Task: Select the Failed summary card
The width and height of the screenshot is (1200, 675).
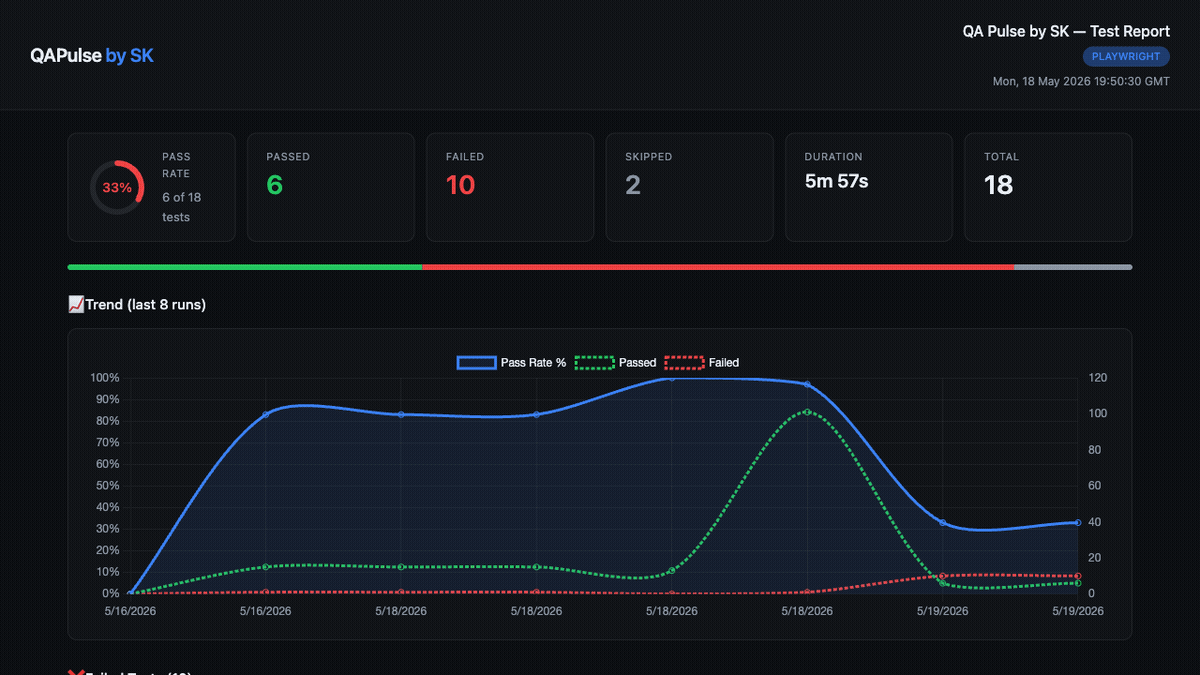Action: (x=510, y=187)
